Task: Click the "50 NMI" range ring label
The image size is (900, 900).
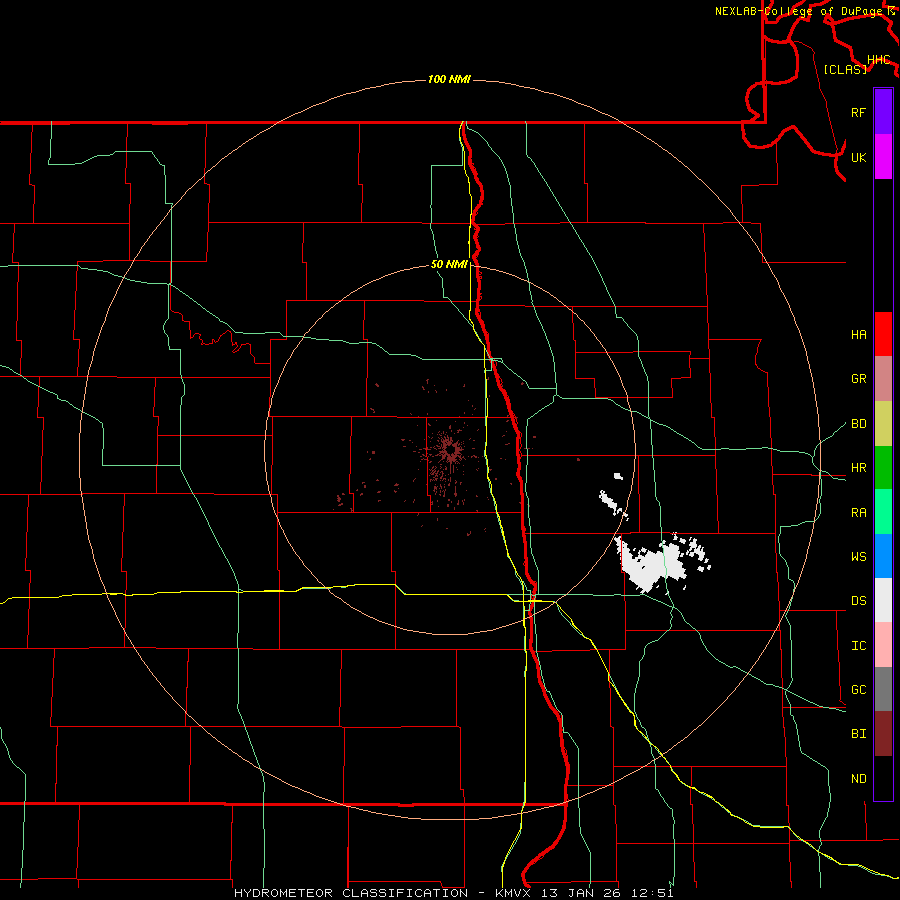Action: 449,264
